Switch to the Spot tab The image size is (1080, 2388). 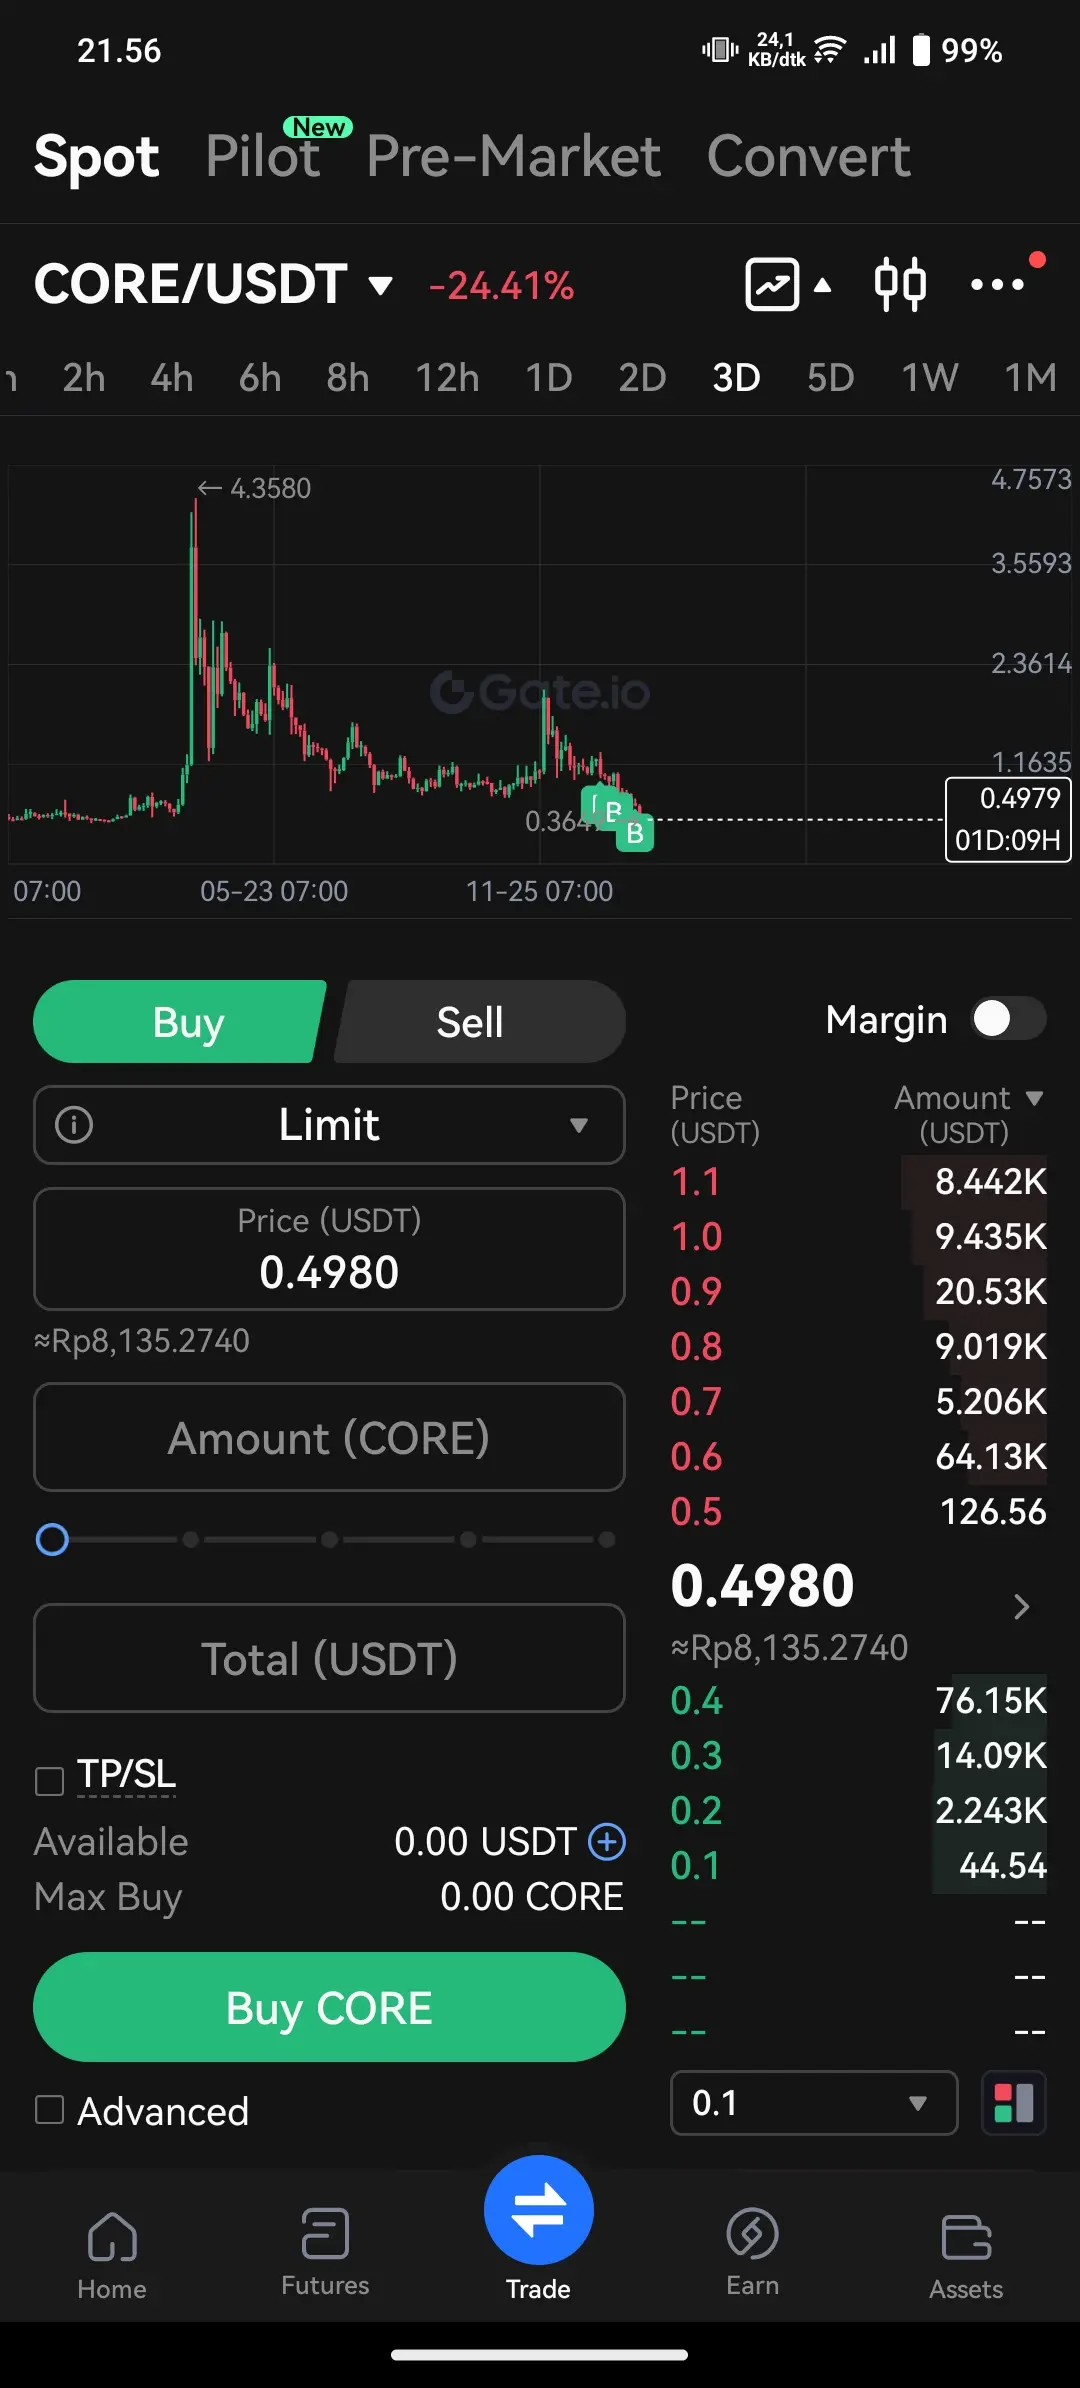tap(97, 157)
